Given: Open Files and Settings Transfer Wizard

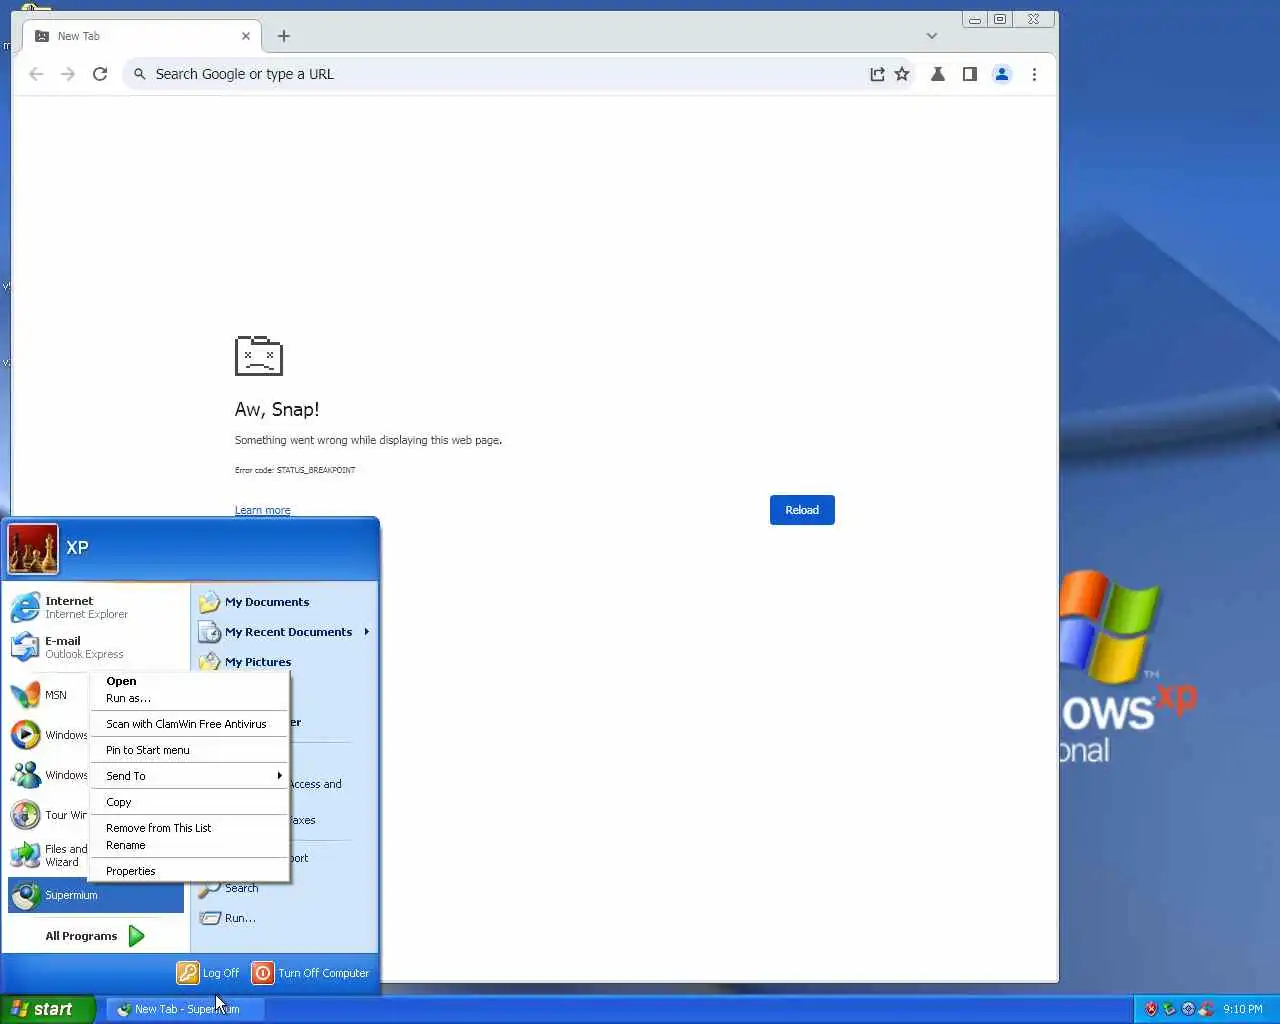Looking at the screenshot, I should (48, 855).
